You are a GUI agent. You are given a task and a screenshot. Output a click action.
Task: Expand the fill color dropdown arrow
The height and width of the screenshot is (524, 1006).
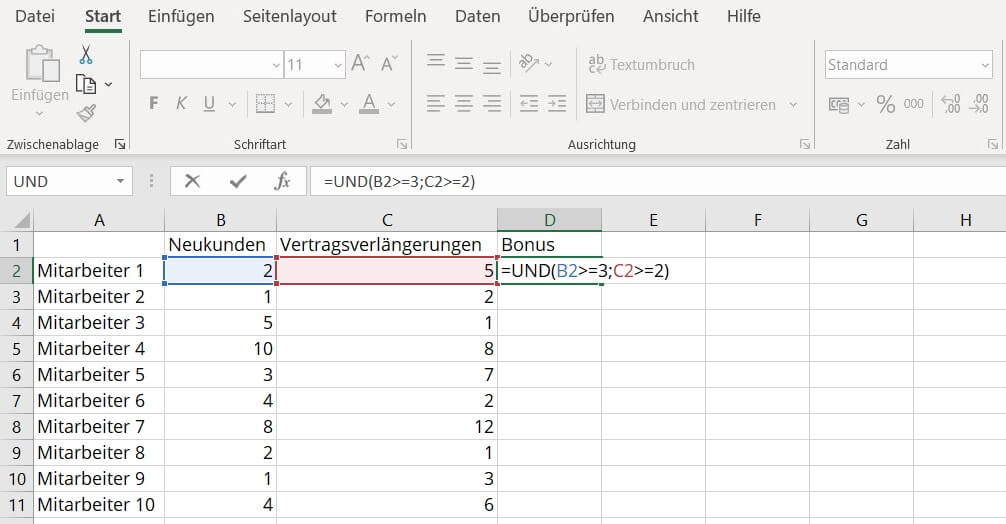[345, 103]
